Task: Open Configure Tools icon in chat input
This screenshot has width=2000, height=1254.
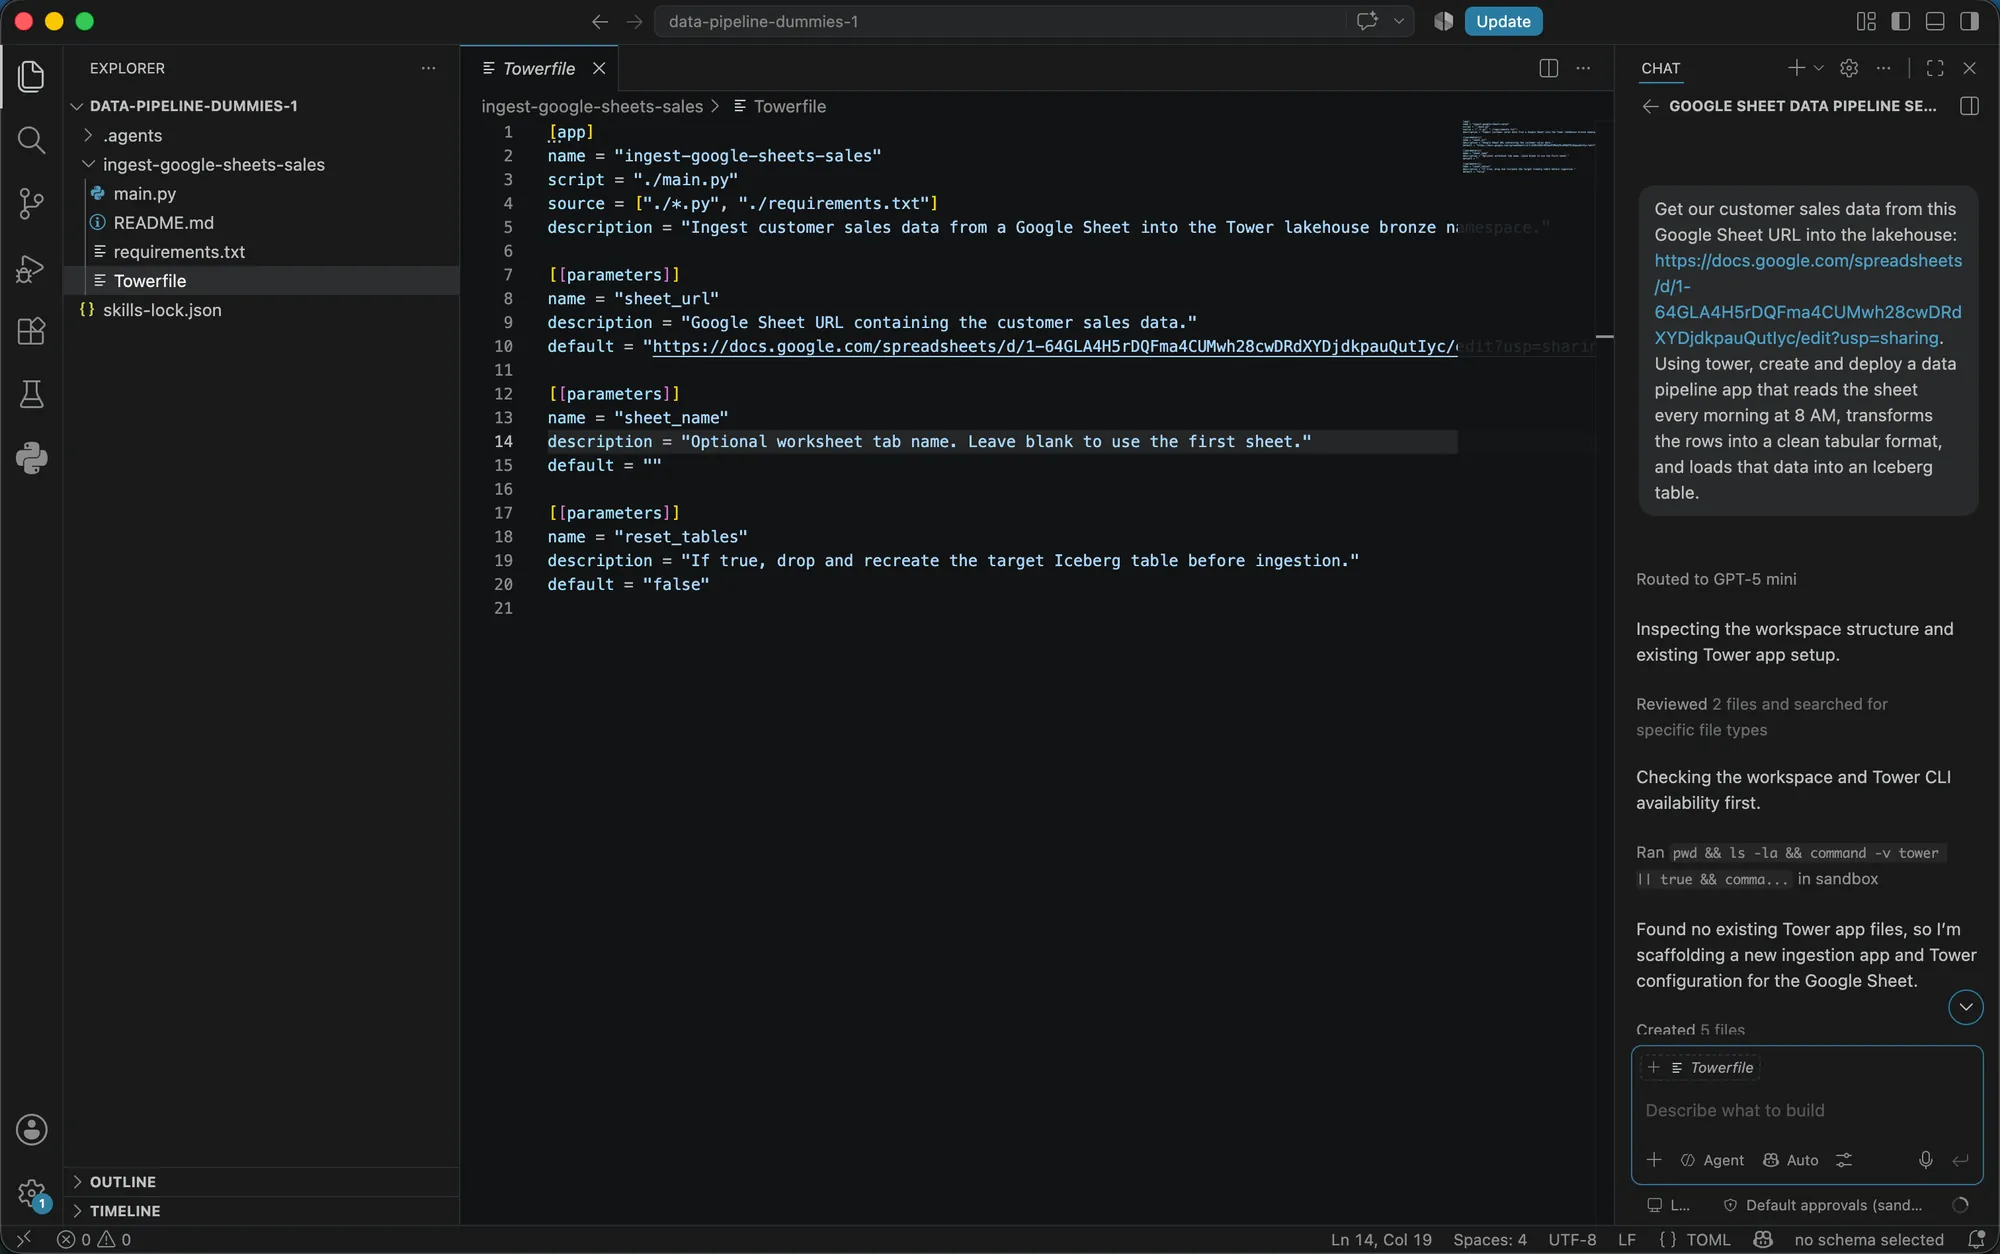Action: pos(1844,1160)
